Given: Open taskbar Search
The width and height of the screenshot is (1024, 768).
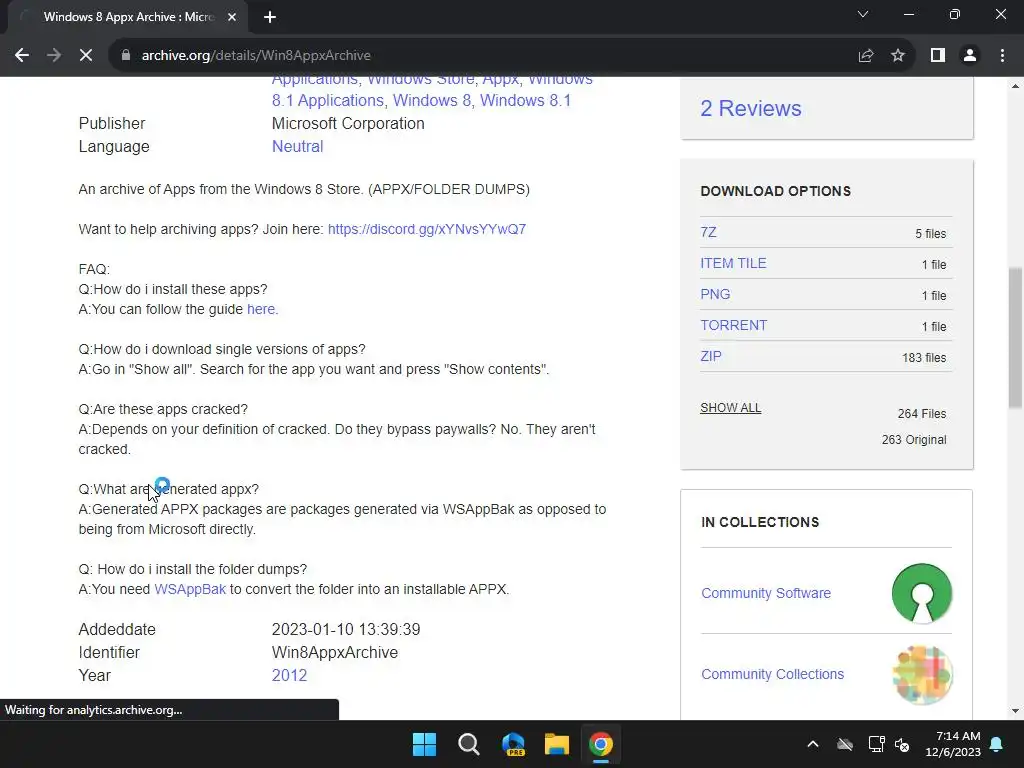Looking at the screenshot, I should (469, 744).
